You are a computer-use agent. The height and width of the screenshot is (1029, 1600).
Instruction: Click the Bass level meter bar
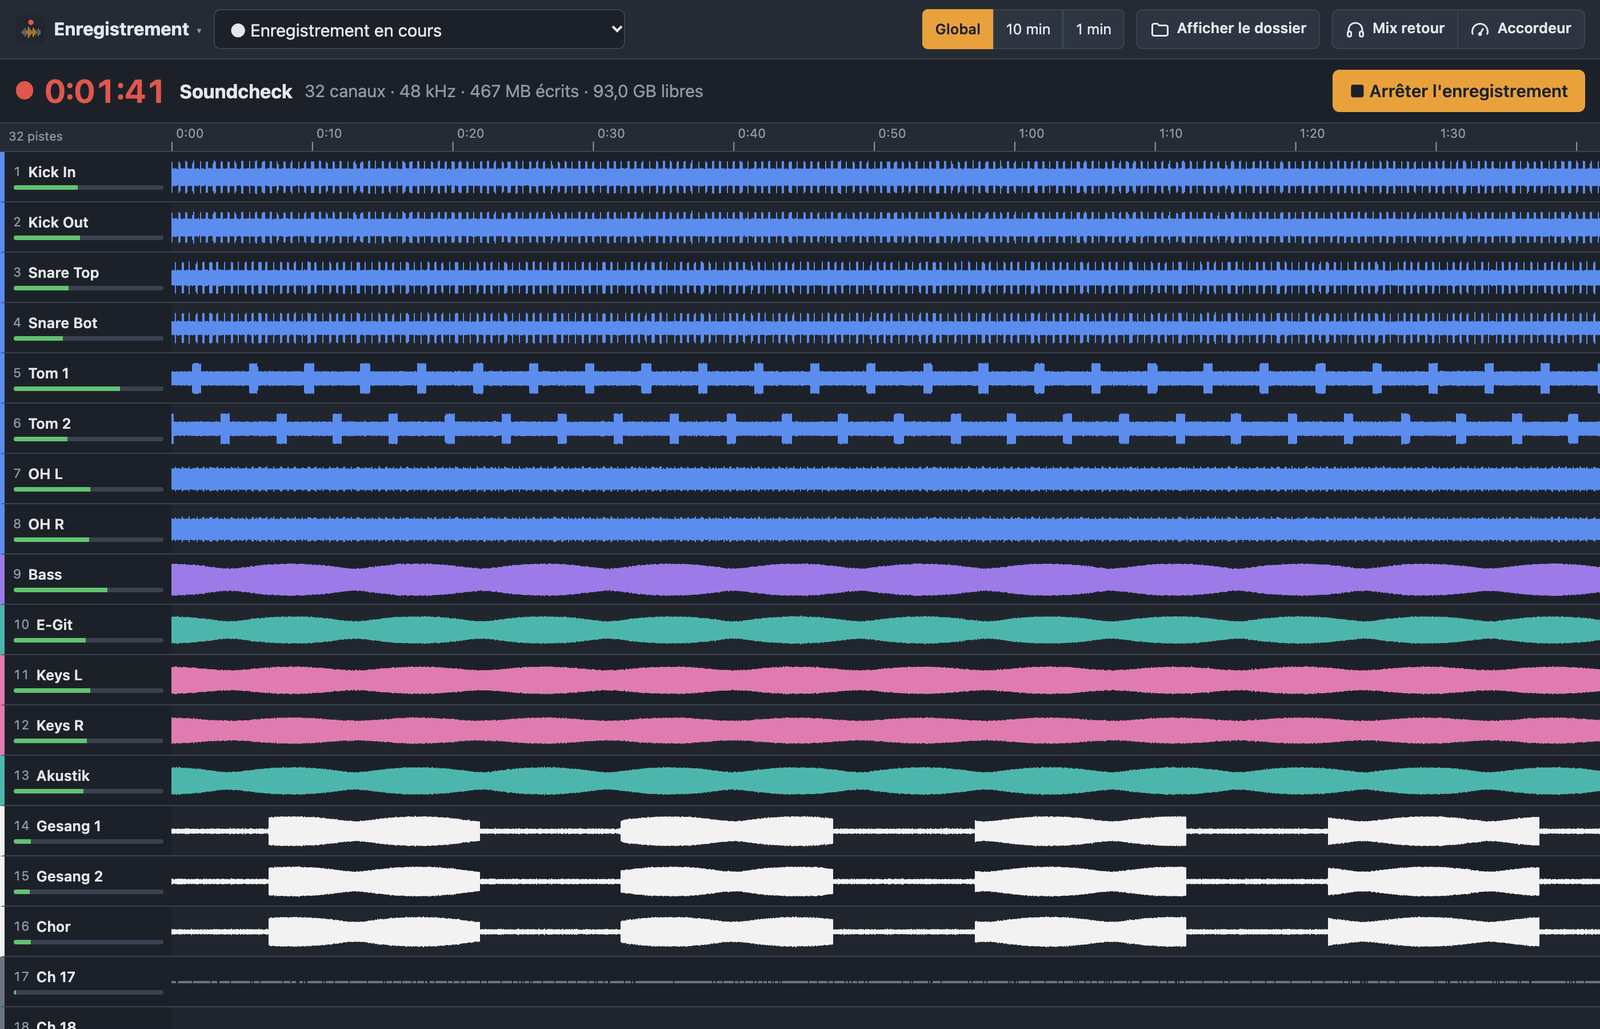tap(88, 590)
